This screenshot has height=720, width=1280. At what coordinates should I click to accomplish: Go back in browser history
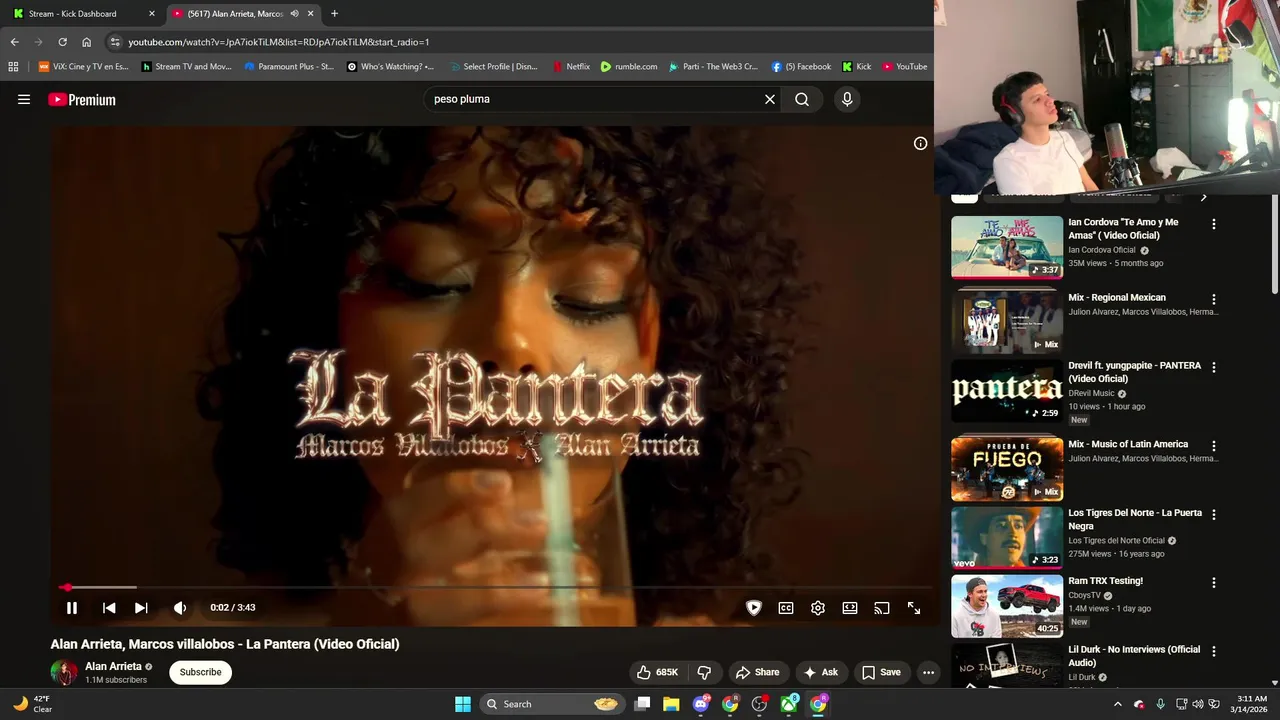click(14, 42)
